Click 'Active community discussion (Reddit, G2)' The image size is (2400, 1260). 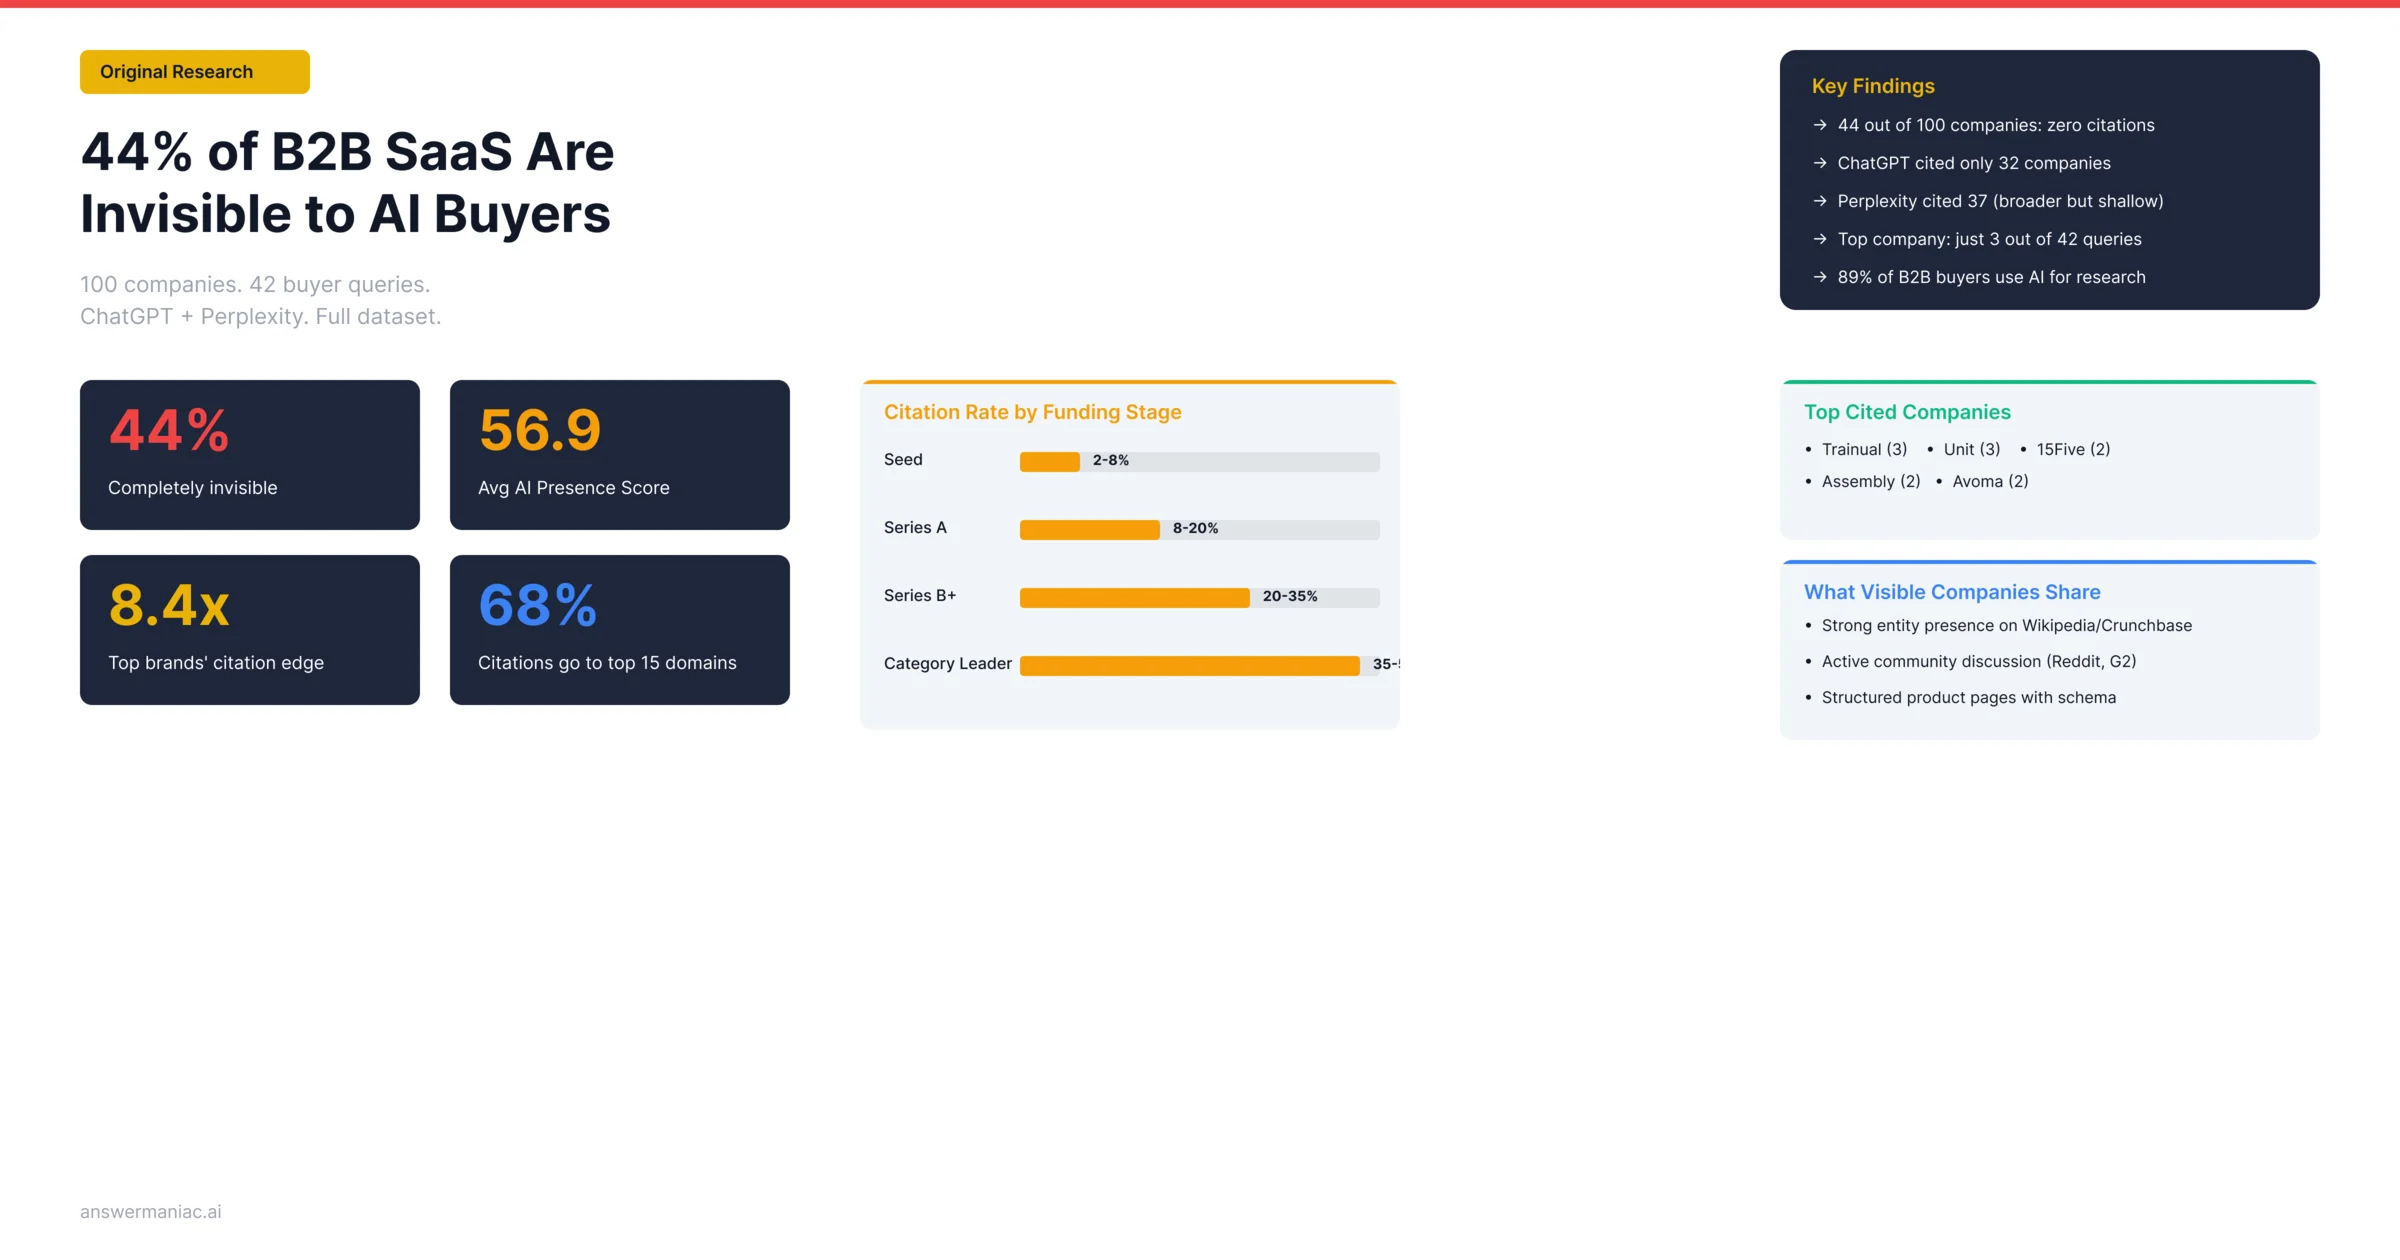[x=1979, y=662]
